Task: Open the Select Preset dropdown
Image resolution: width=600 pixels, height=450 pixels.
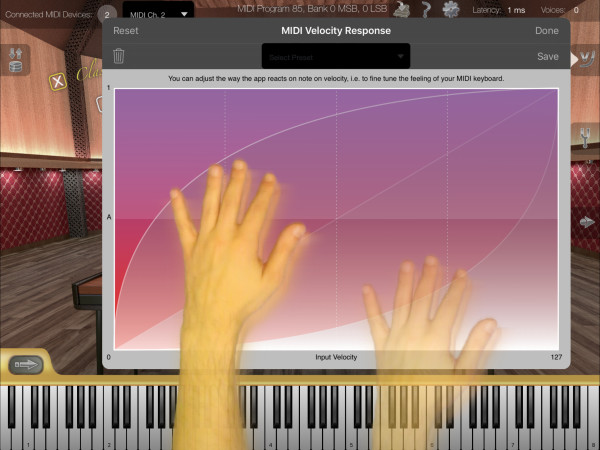Action: coord(336,56)
